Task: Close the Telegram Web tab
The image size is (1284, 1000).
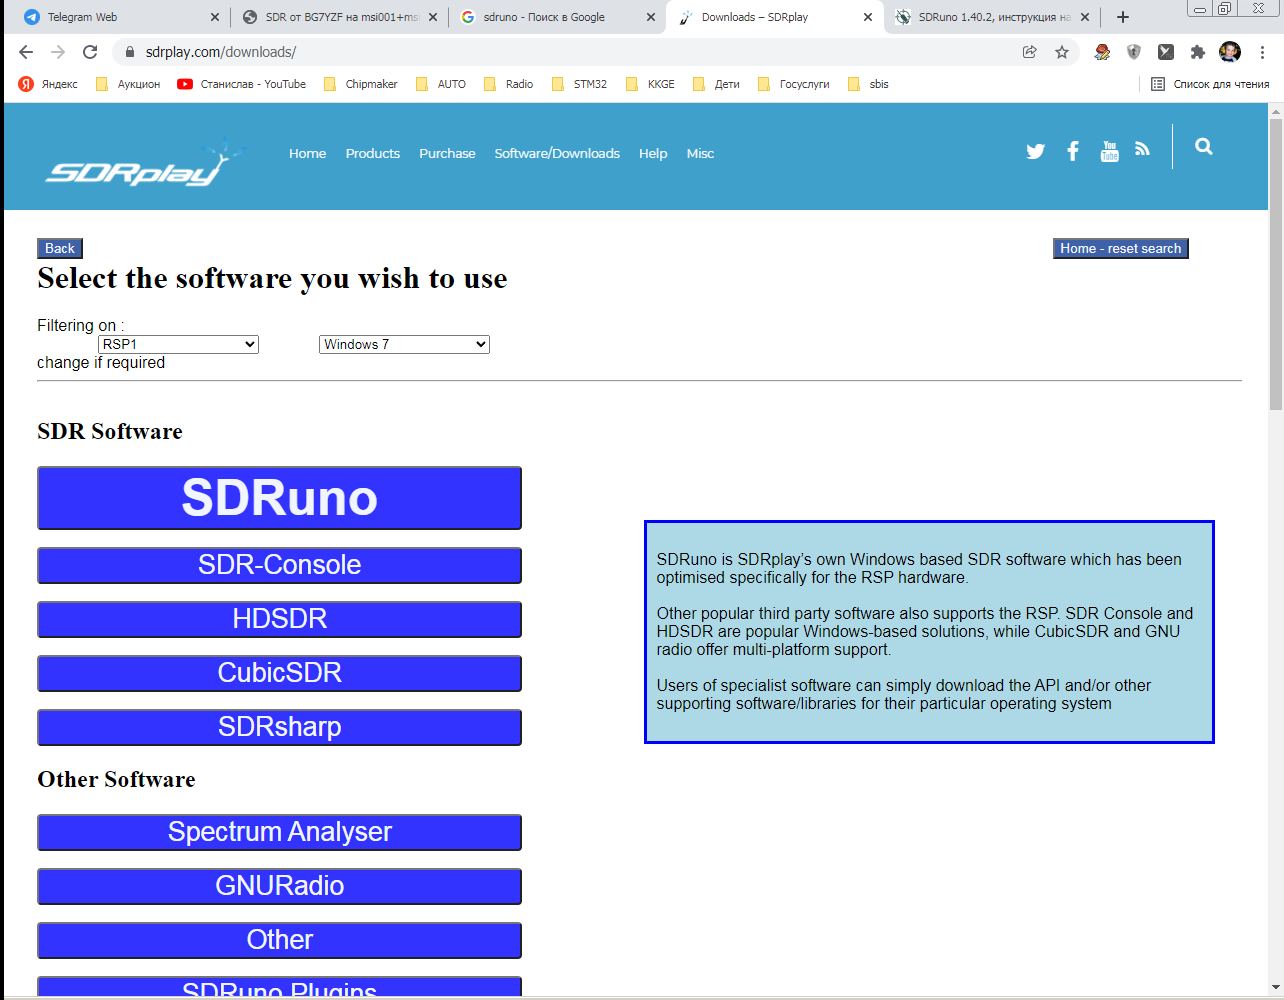Action: [215, 17]
